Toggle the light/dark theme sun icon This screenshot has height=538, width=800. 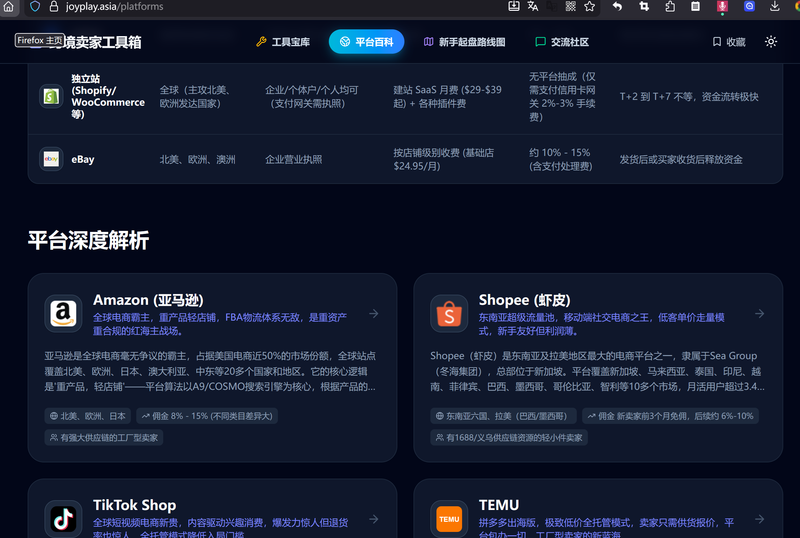pyautogui.click(x=771, y=42)
